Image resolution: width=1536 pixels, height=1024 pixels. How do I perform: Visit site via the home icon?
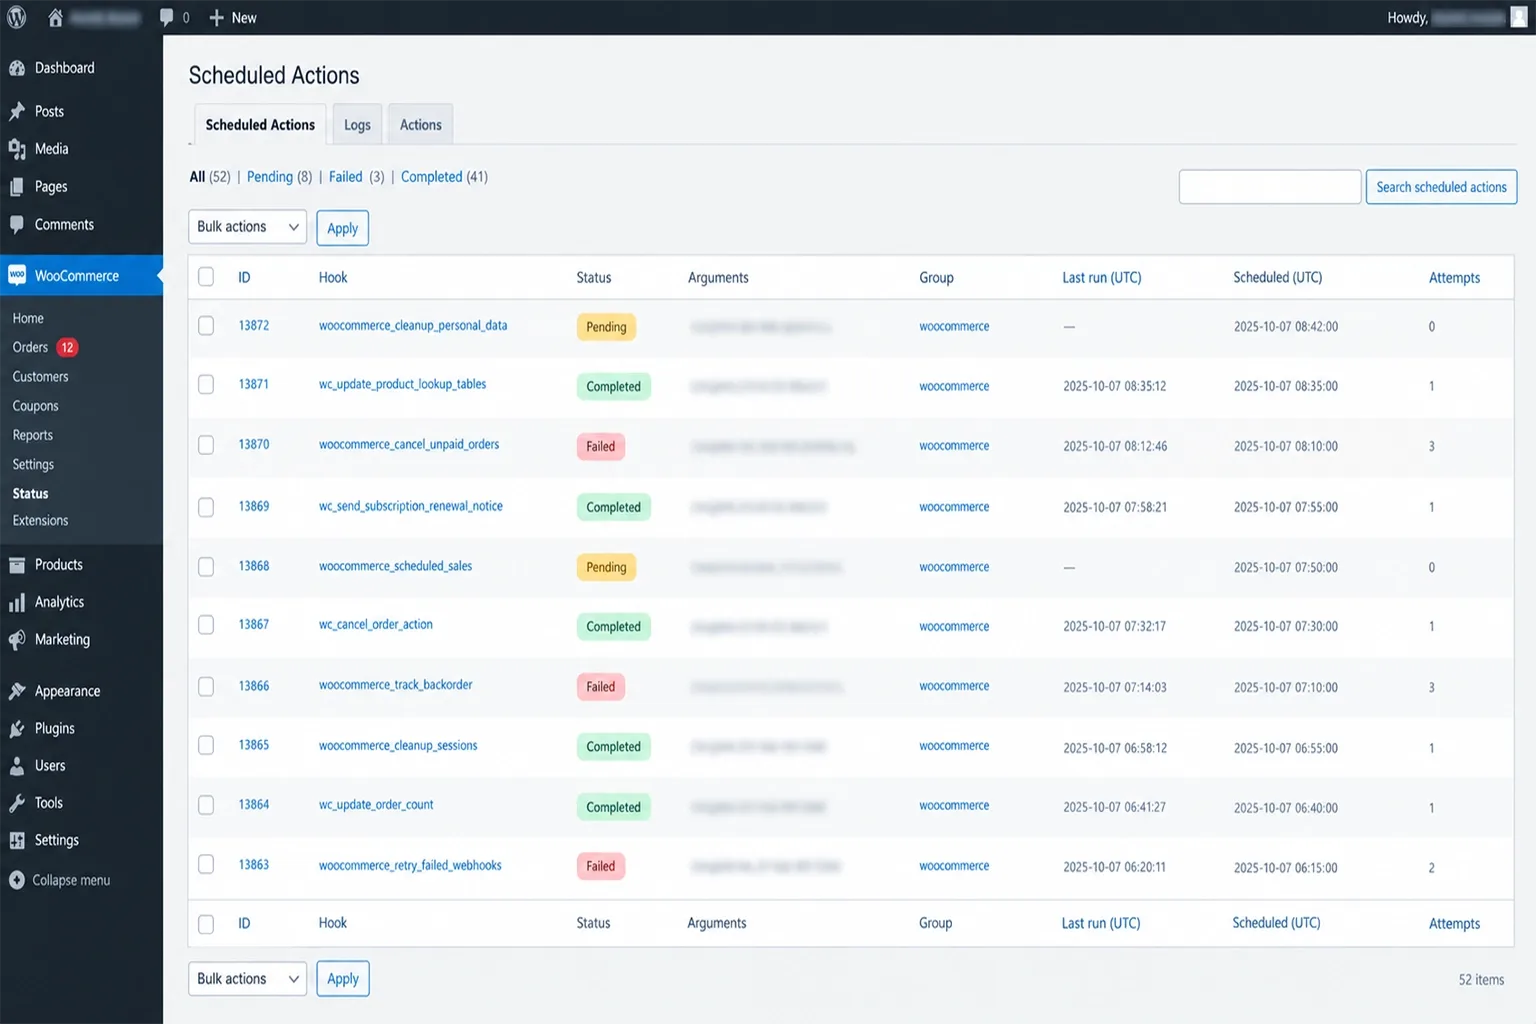(55, 17)
